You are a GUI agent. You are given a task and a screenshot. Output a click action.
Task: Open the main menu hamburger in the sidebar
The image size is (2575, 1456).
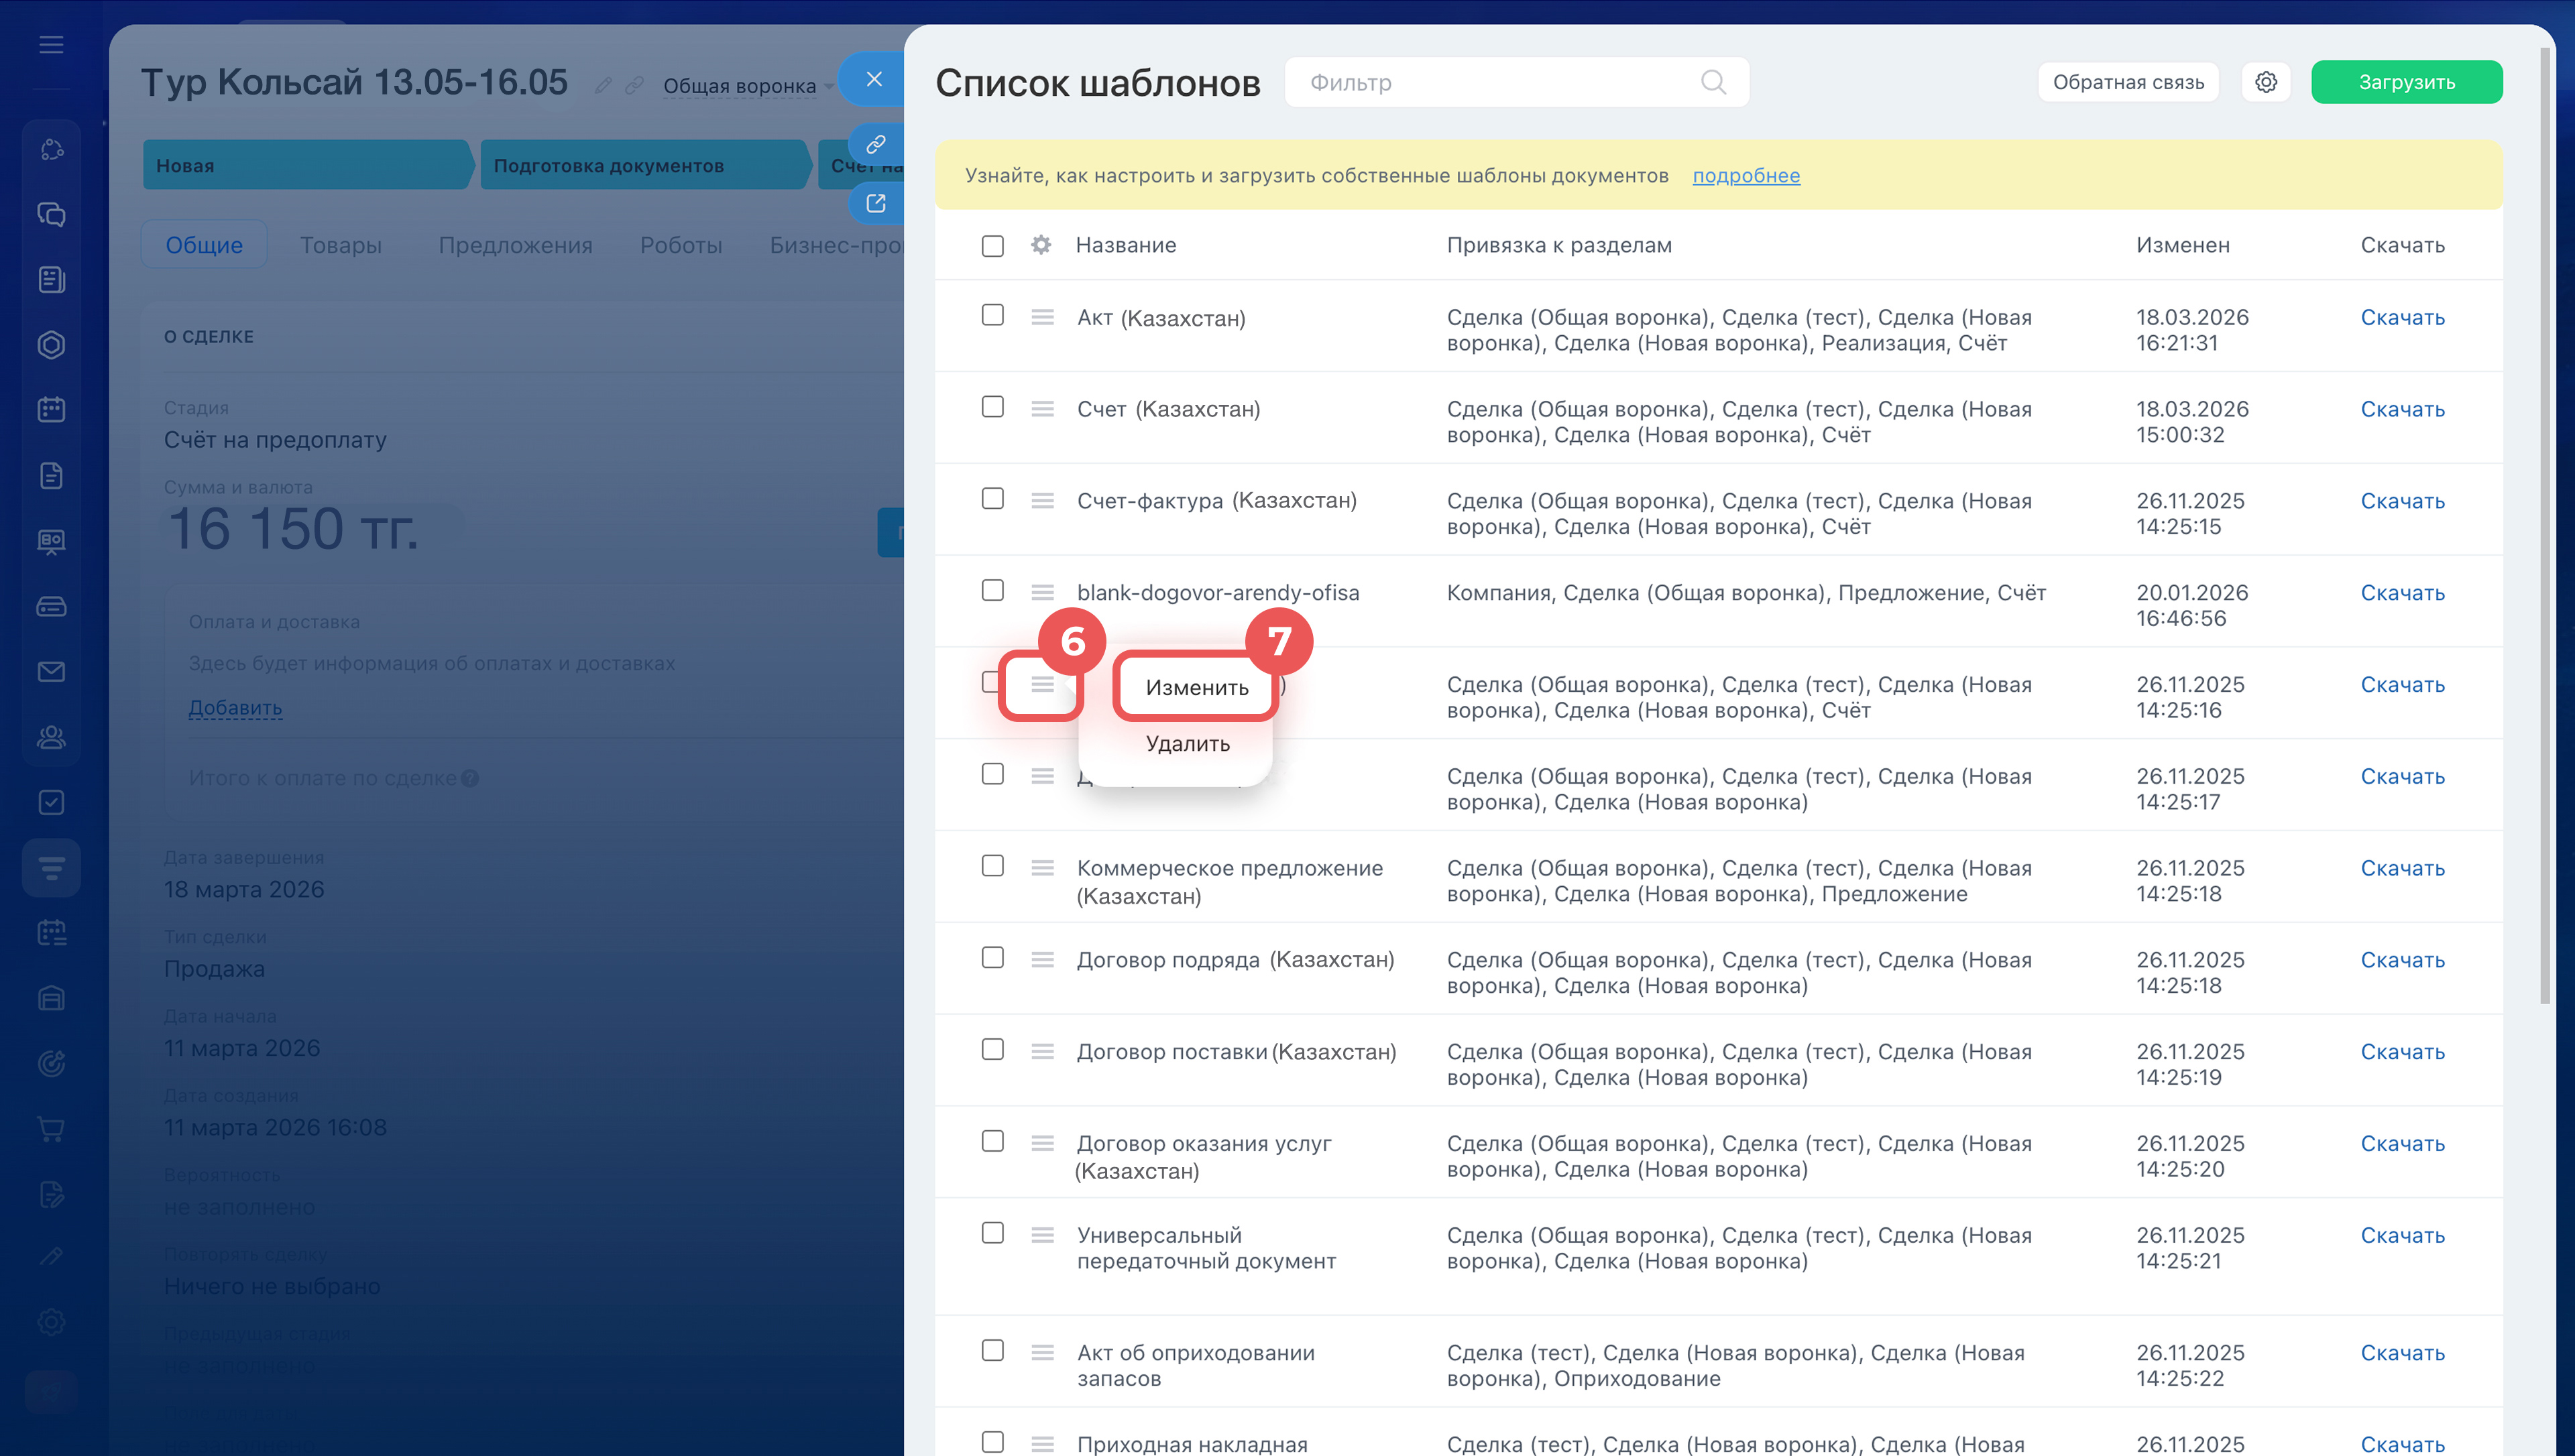tap(51, 44)
